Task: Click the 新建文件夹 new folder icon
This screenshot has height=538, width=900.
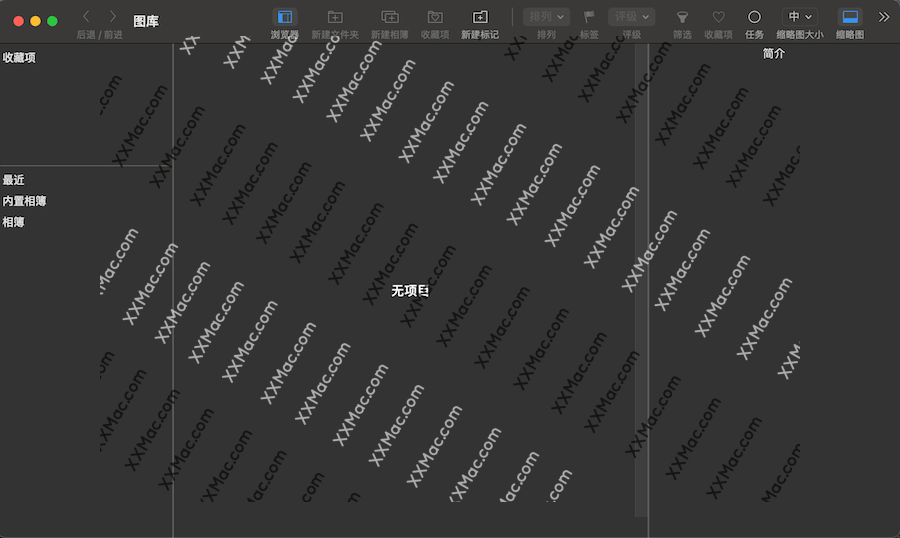Action: (335, 17)
